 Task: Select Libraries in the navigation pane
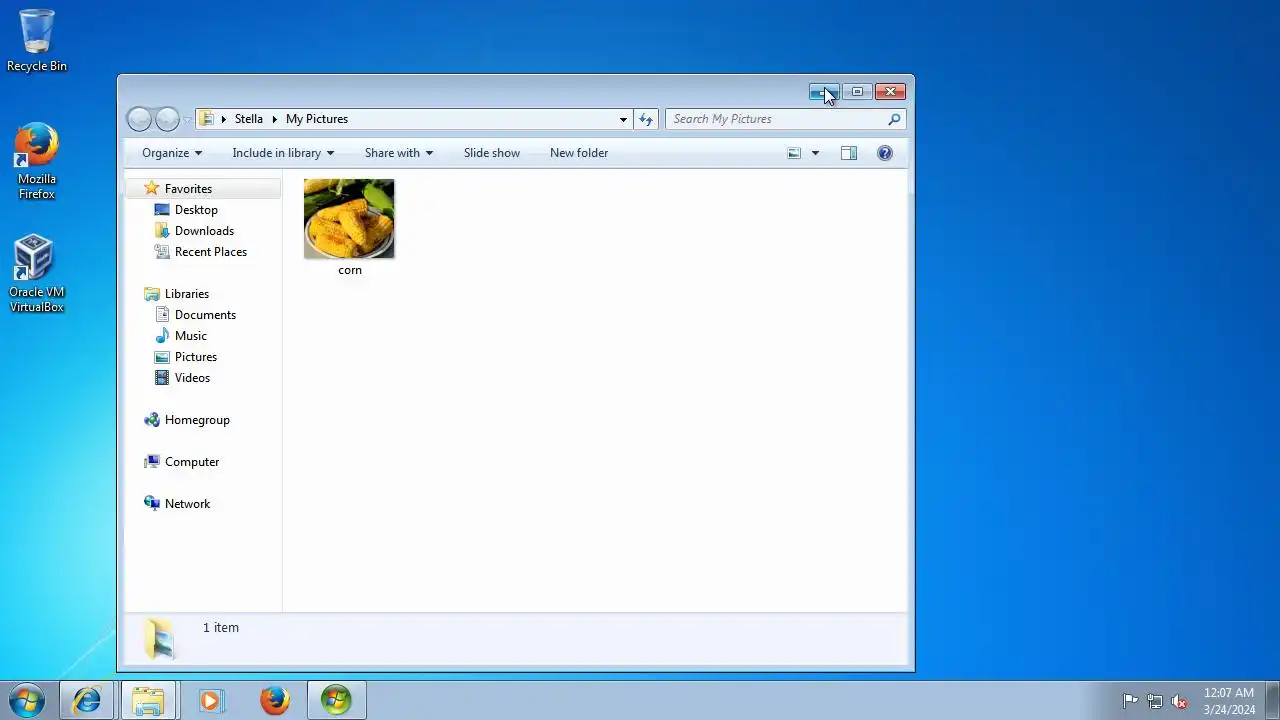pyautogui.click(x=187, y=294)
